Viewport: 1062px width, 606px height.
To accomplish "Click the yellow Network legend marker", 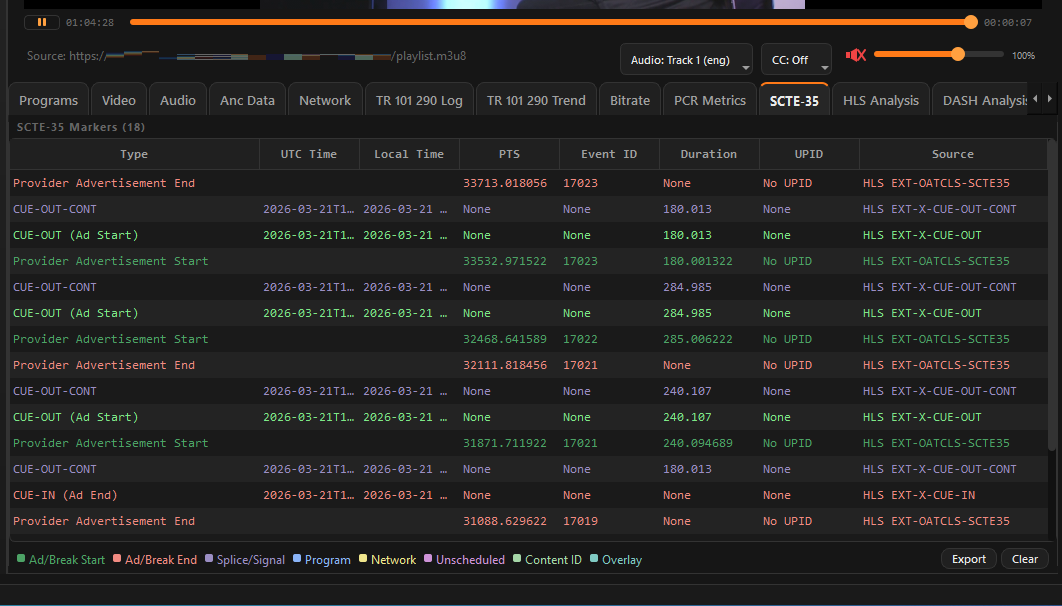I will pyautogui.click(x=363, y=560).
